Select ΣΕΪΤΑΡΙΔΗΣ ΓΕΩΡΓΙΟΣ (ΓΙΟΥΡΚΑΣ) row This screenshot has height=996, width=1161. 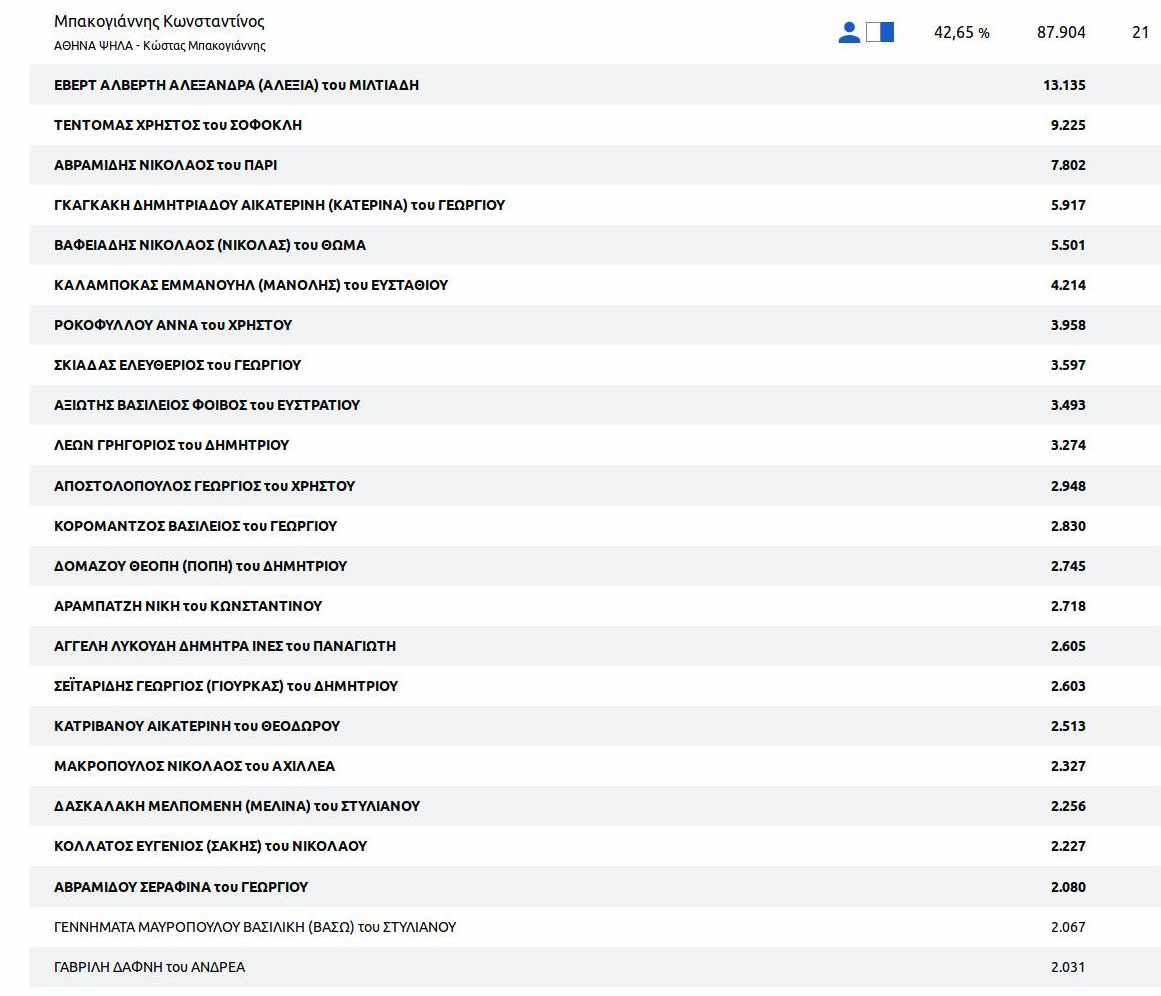pyautogui.click(x=226, y=686)
